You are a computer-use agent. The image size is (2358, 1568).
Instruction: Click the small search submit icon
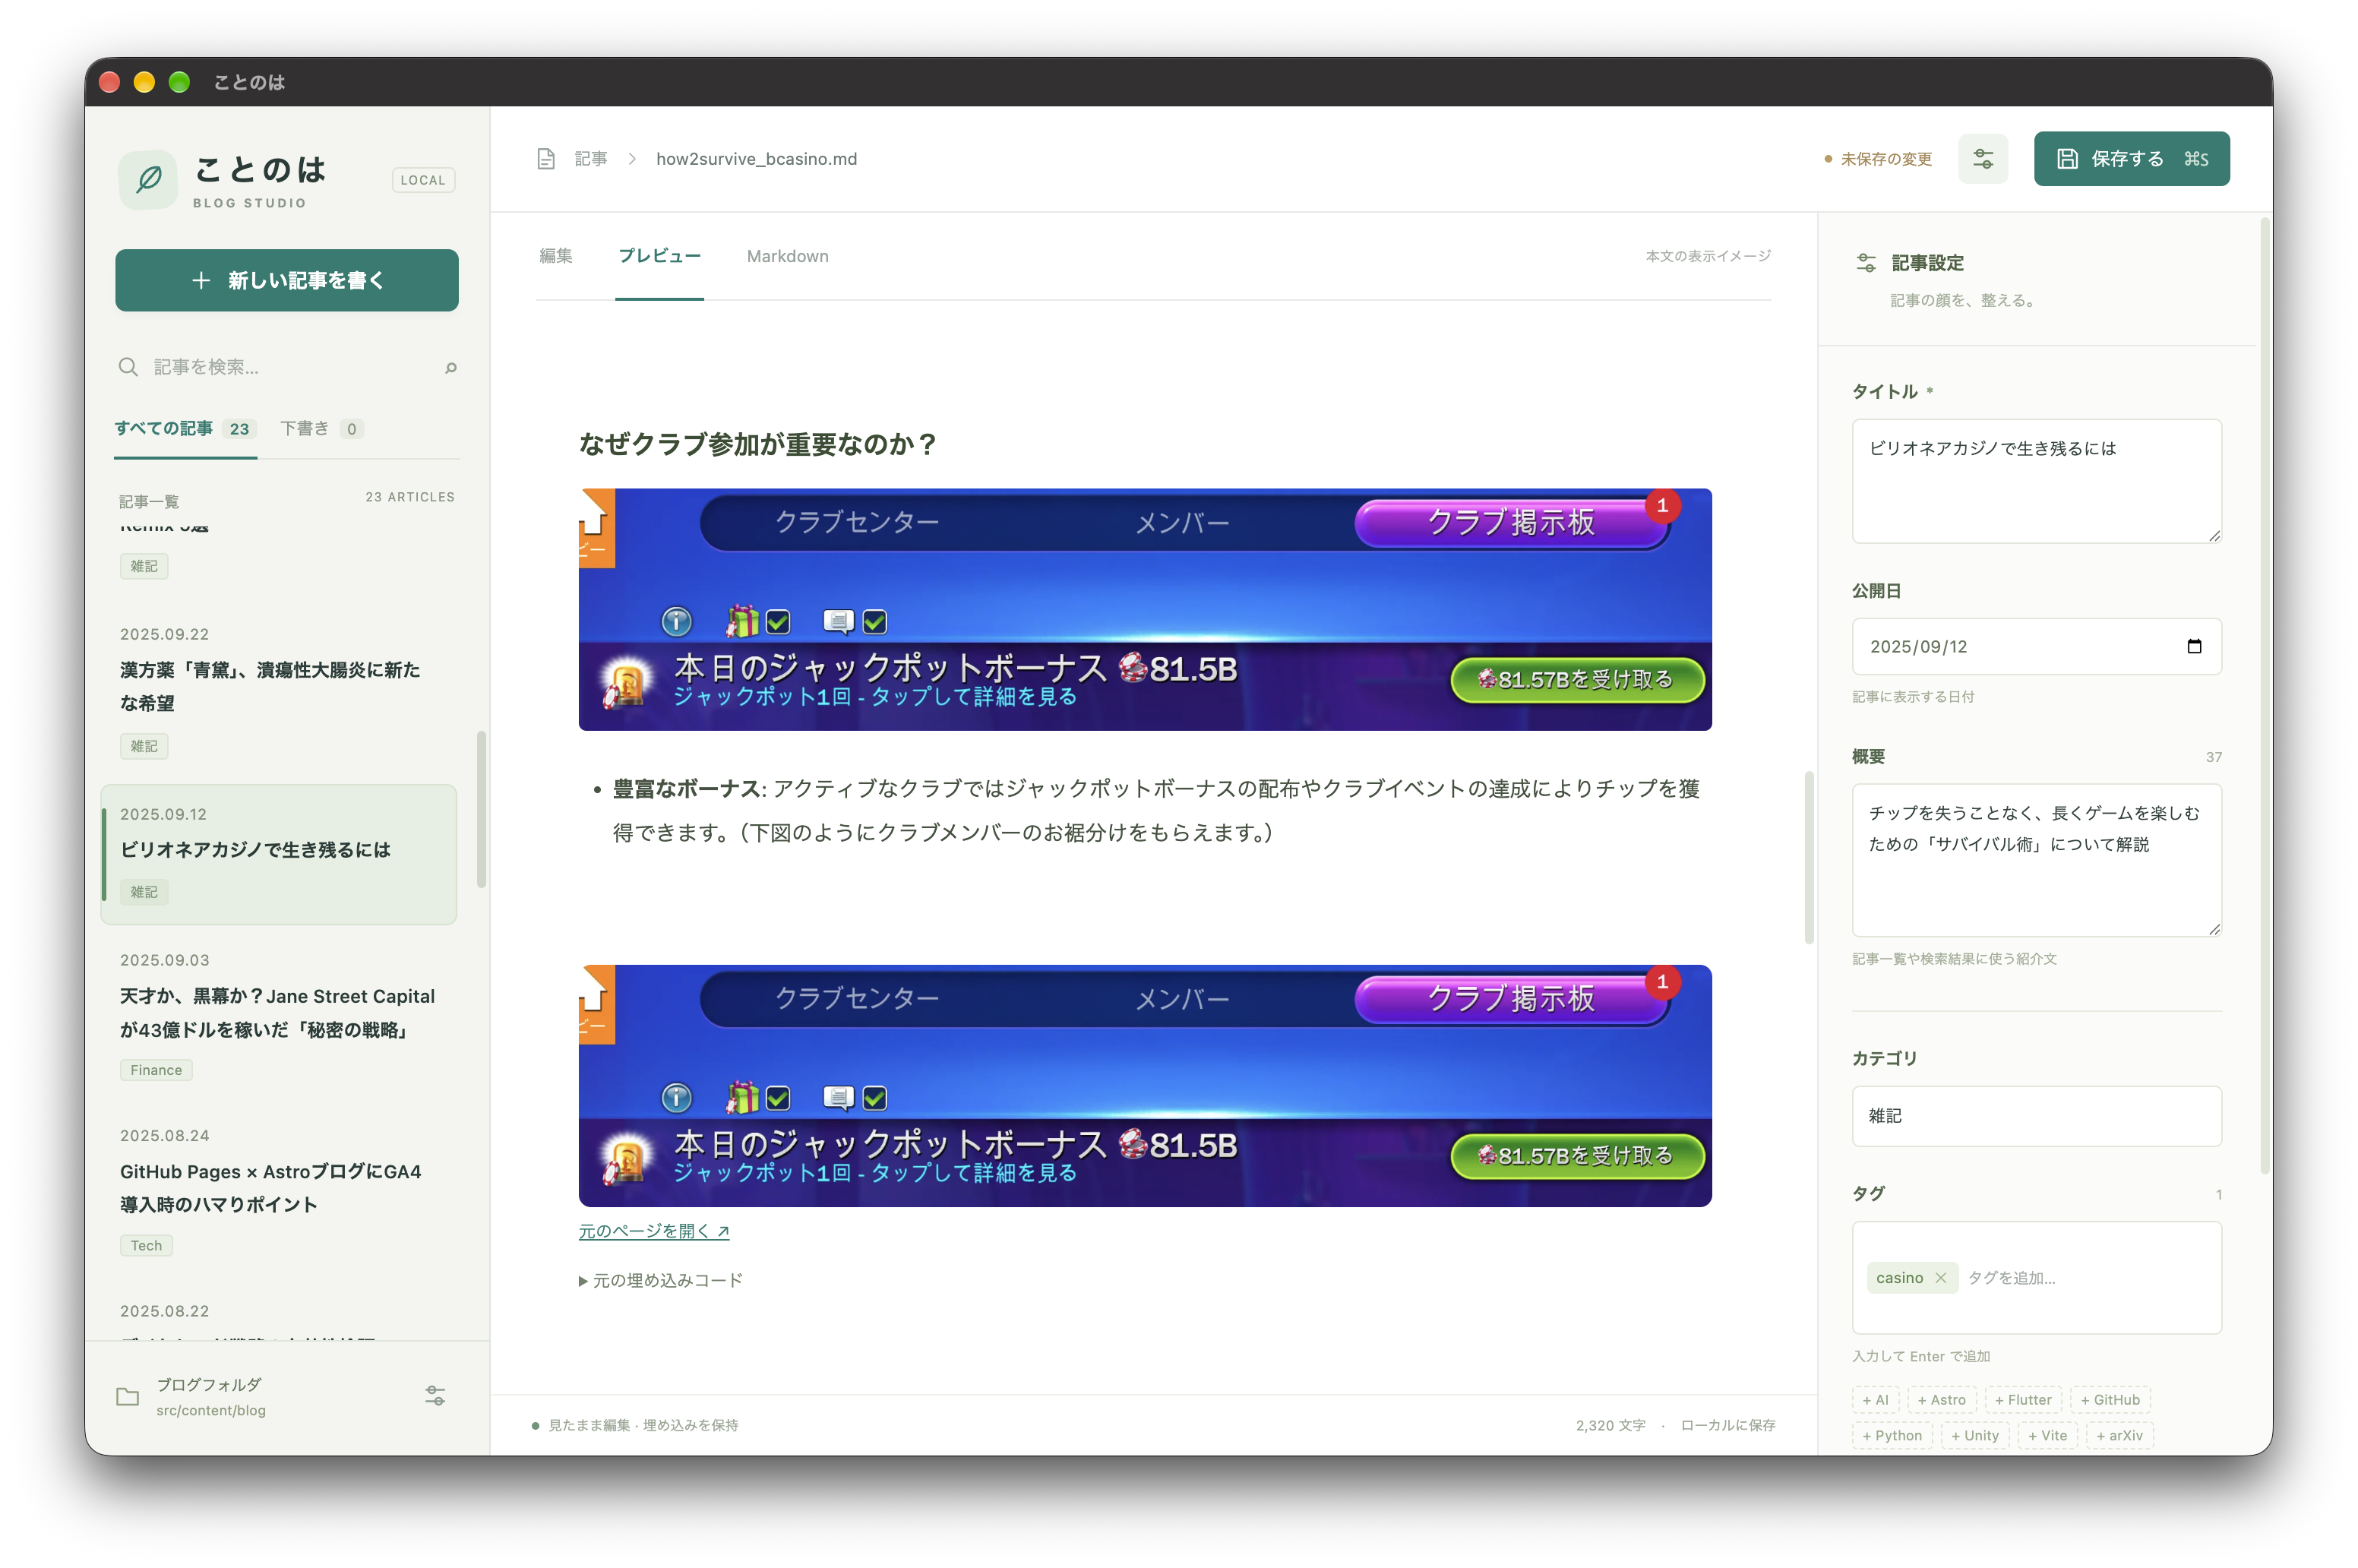tap(451, 368)
